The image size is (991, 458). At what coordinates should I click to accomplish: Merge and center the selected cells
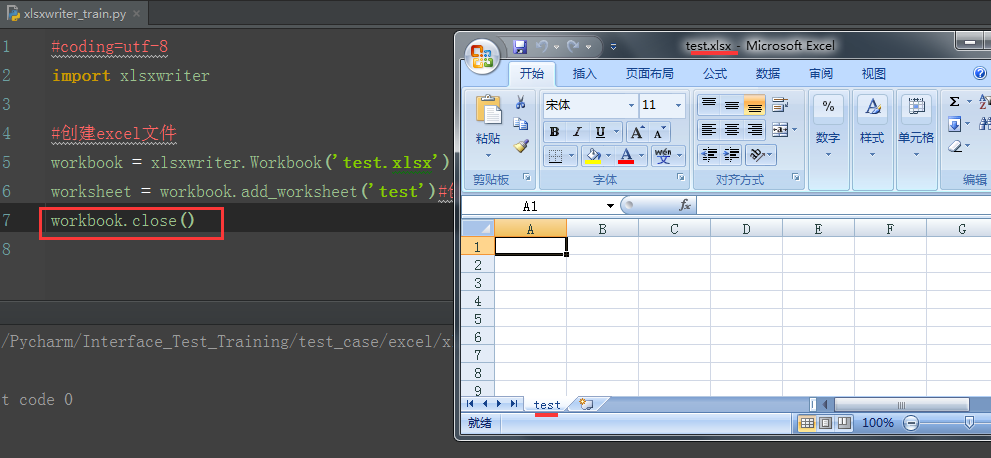(x=781, y=130)
